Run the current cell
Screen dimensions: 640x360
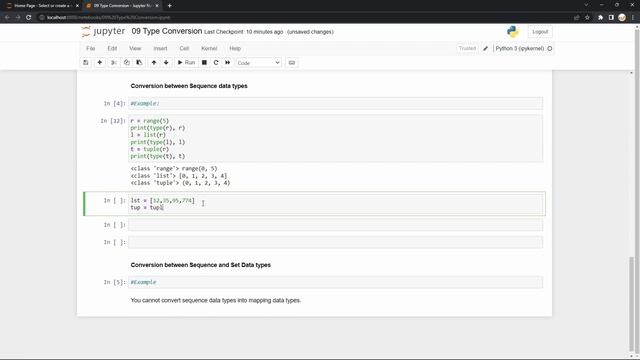point(186,62)
